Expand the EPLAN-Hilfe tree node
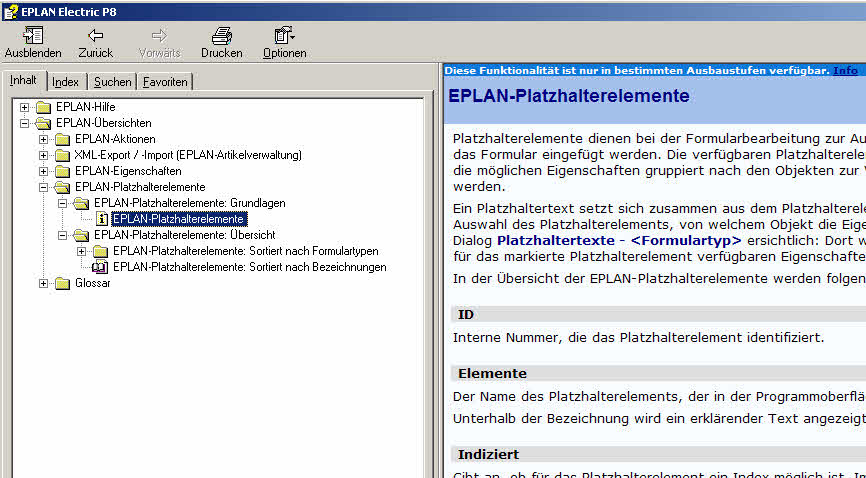 pyautogui.click(x=24, y=107)
